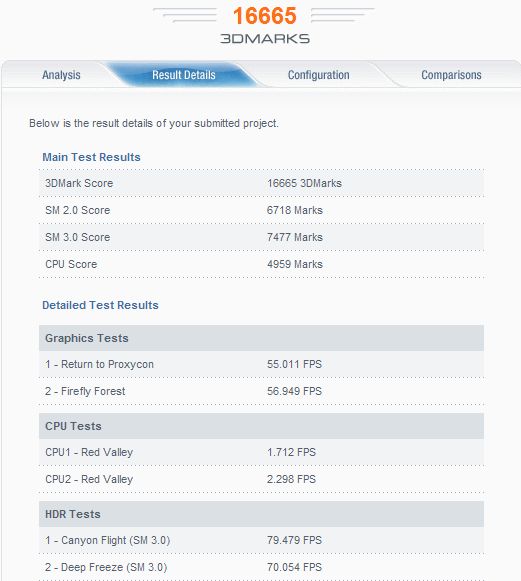Open the Comparisons tab
The height and width of the screenshot is (581, 521).
click(x=451, y=75)
